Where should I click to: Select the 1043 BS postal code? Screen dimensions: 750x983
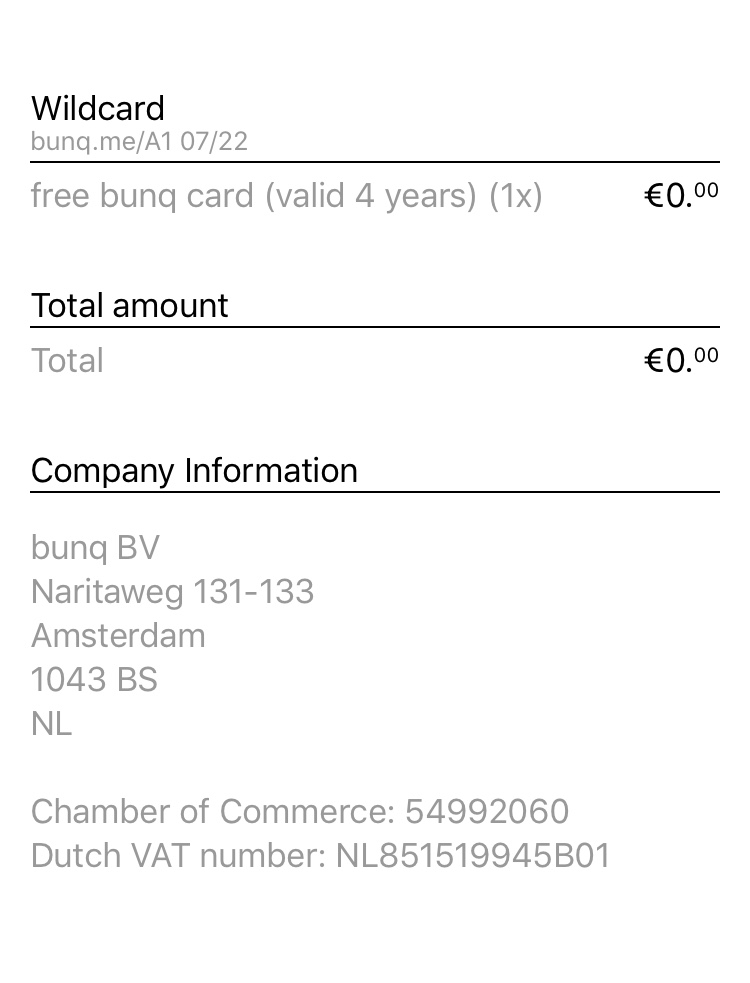point(94,680)
